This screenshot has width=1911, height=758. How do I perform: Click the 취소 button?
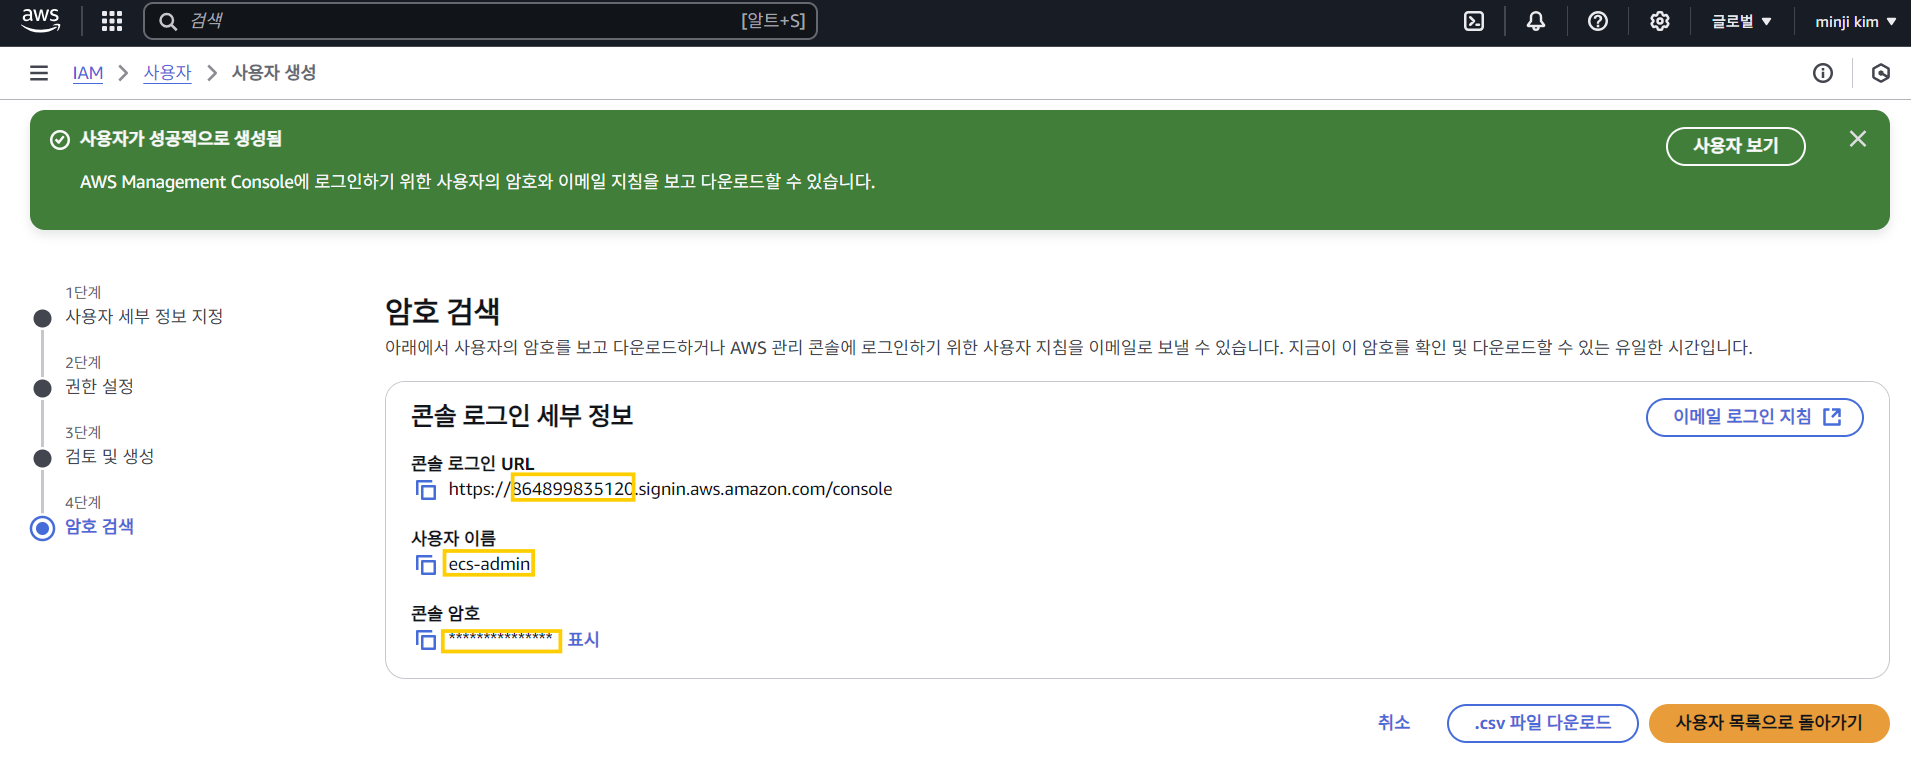[1393, 723]
